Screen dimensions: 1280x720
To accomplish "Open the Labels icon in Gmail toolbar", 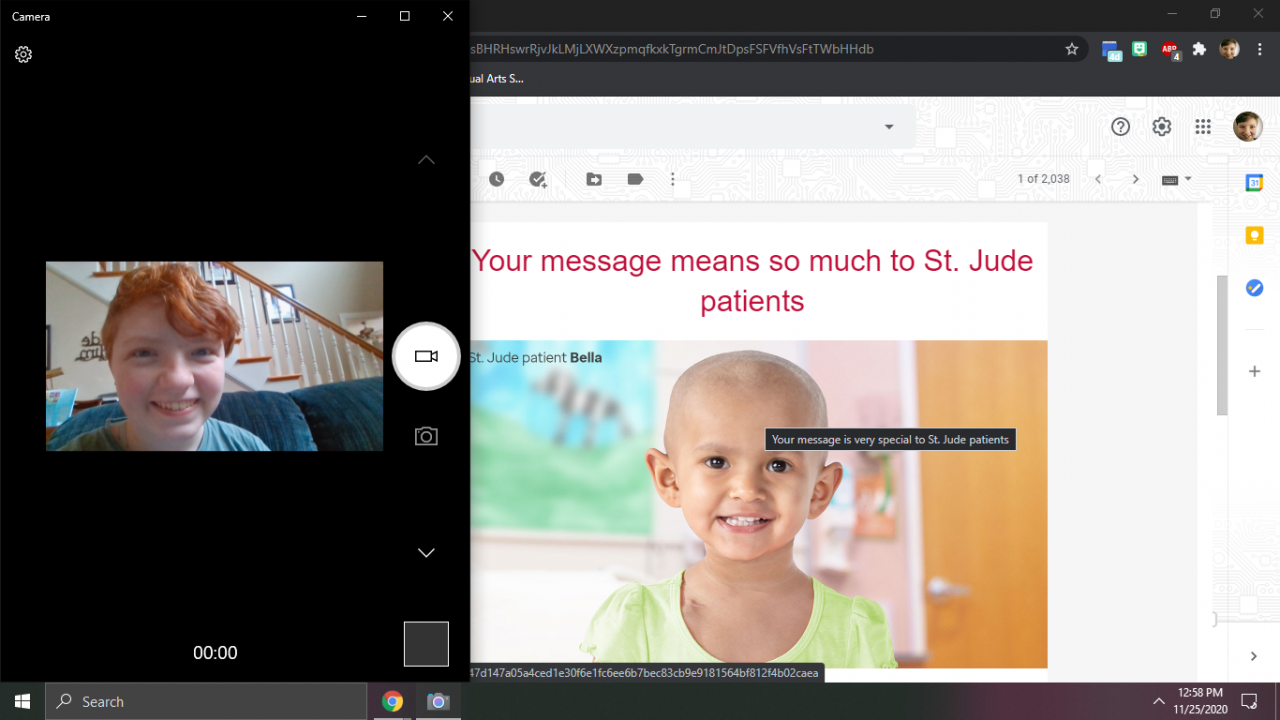I will pos(635,179).
